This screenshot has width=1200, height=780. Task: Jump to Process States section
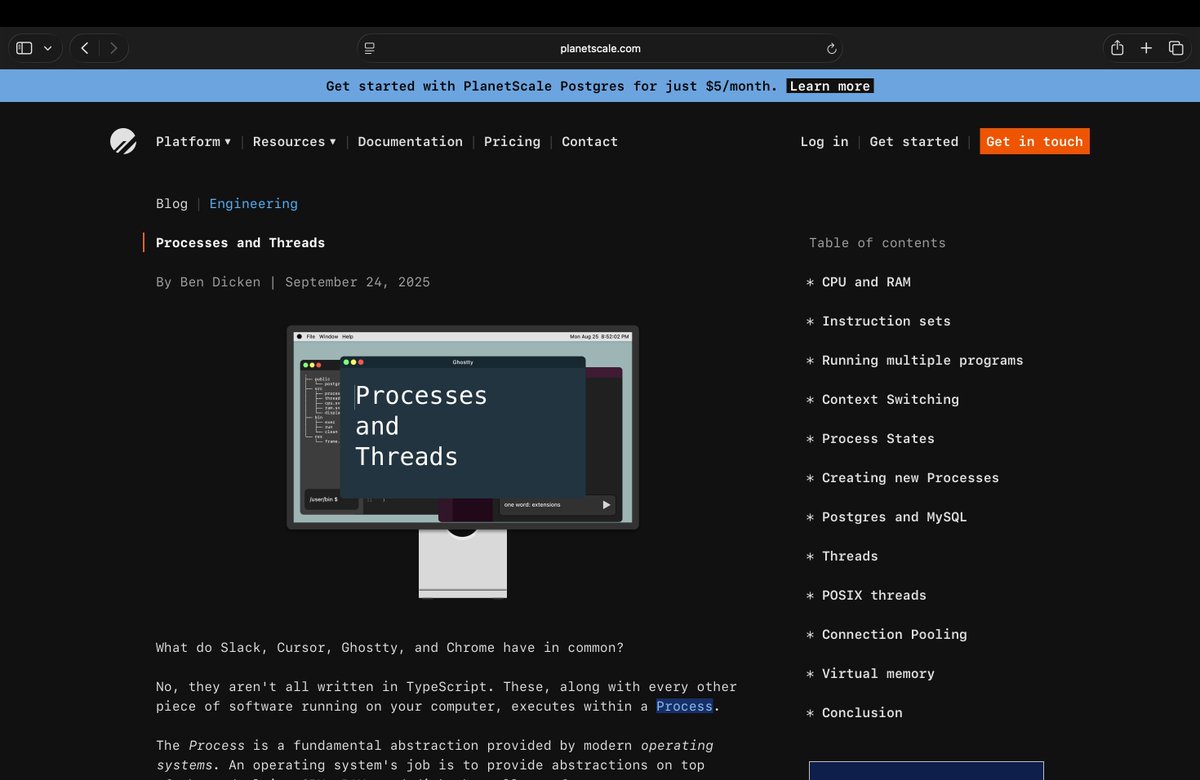tap(878, 438)
